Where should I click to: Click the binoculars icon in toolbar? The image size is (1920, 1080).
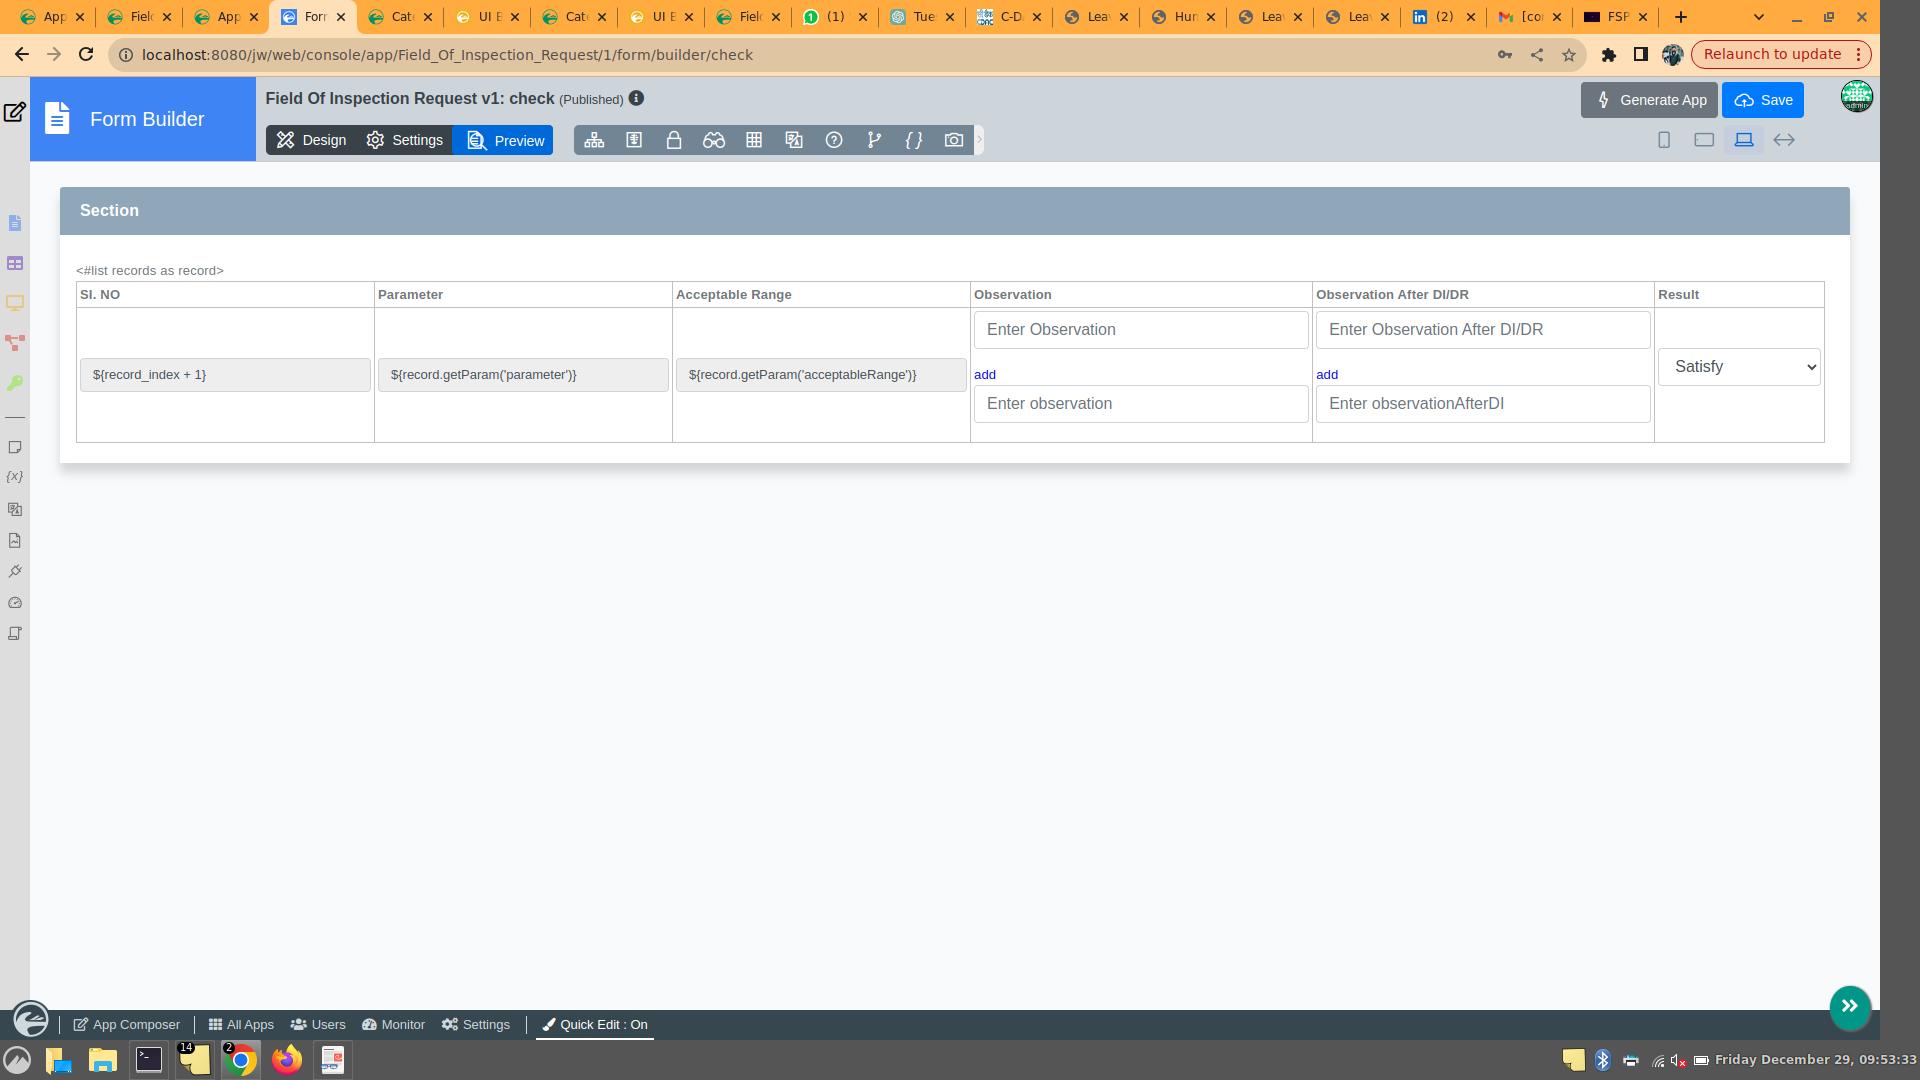point(714,140)
